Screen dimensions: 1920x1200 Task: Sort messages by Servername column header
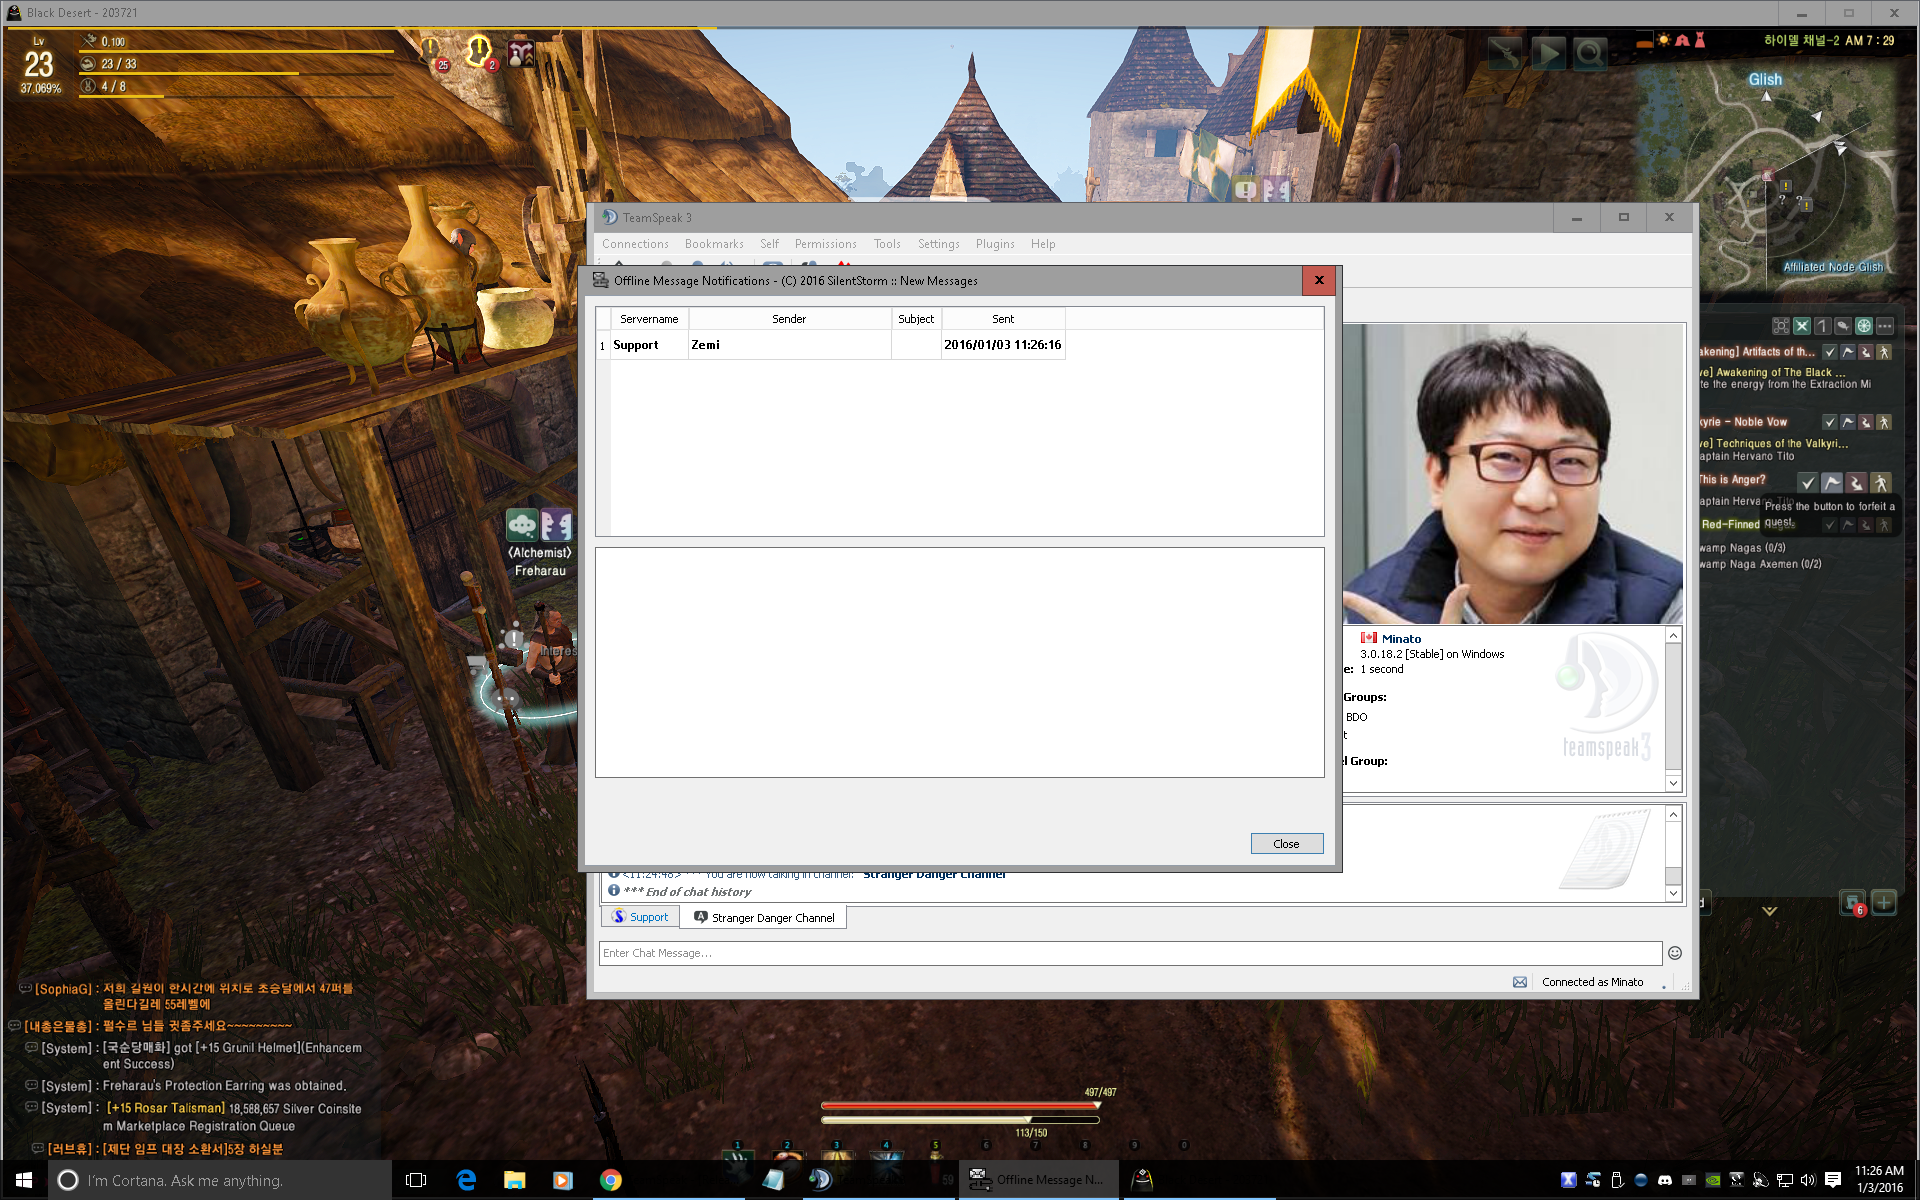coord(649,319)
